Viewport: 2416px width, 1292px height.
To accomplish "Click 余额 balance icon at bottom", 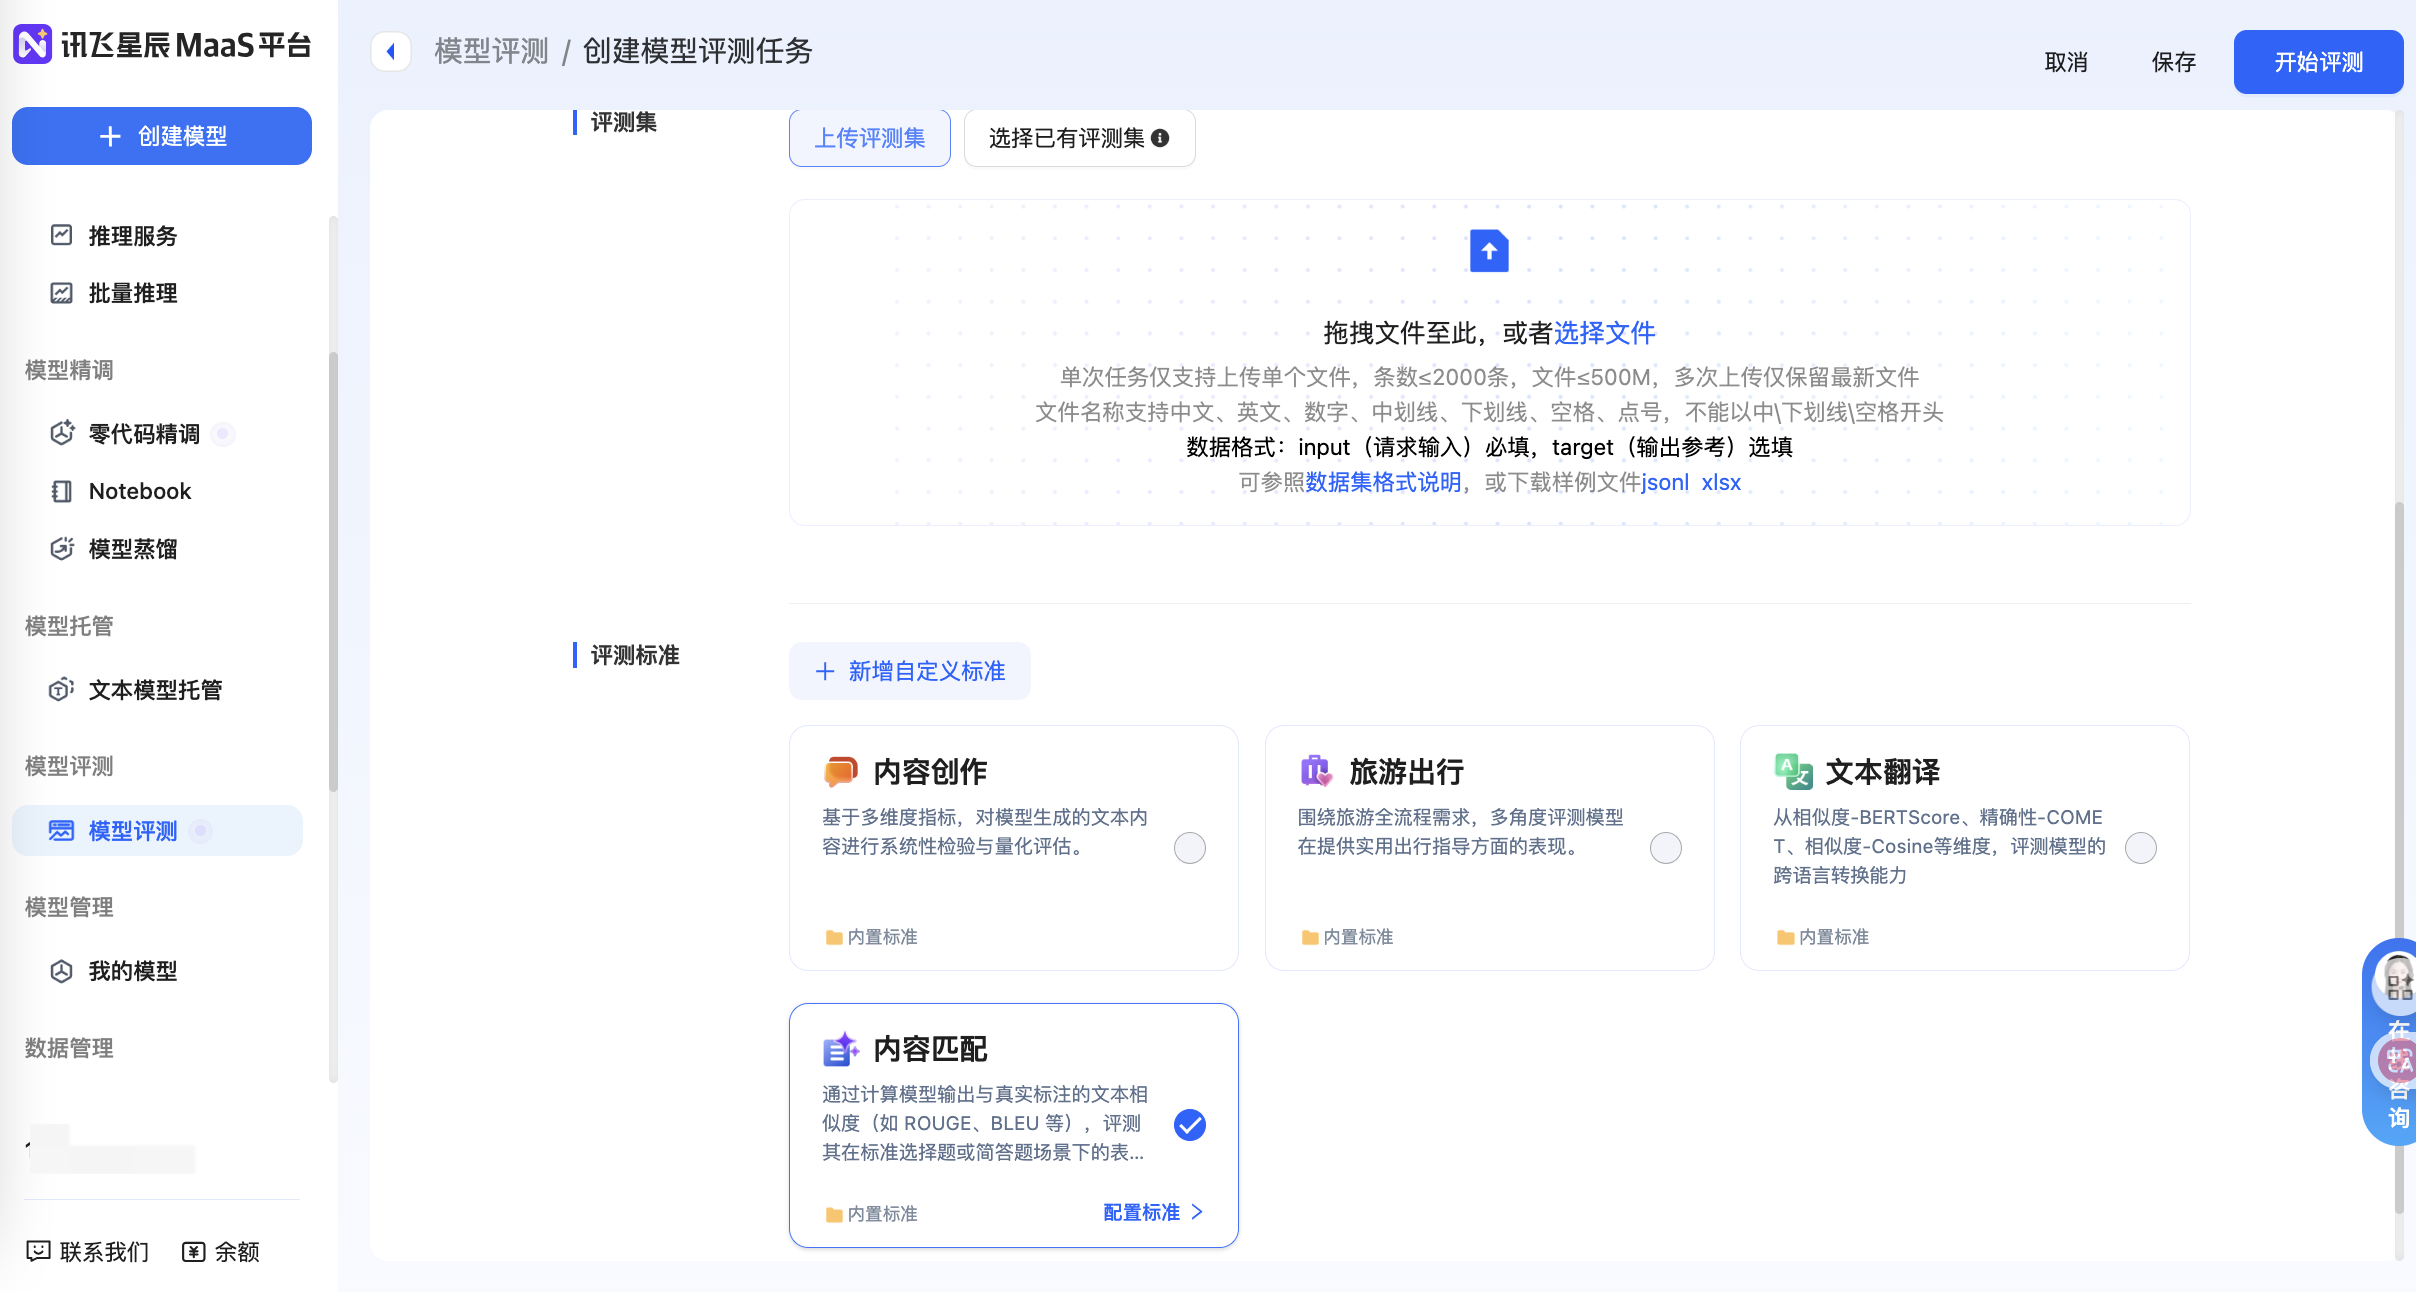I will tap(194, 1252).
